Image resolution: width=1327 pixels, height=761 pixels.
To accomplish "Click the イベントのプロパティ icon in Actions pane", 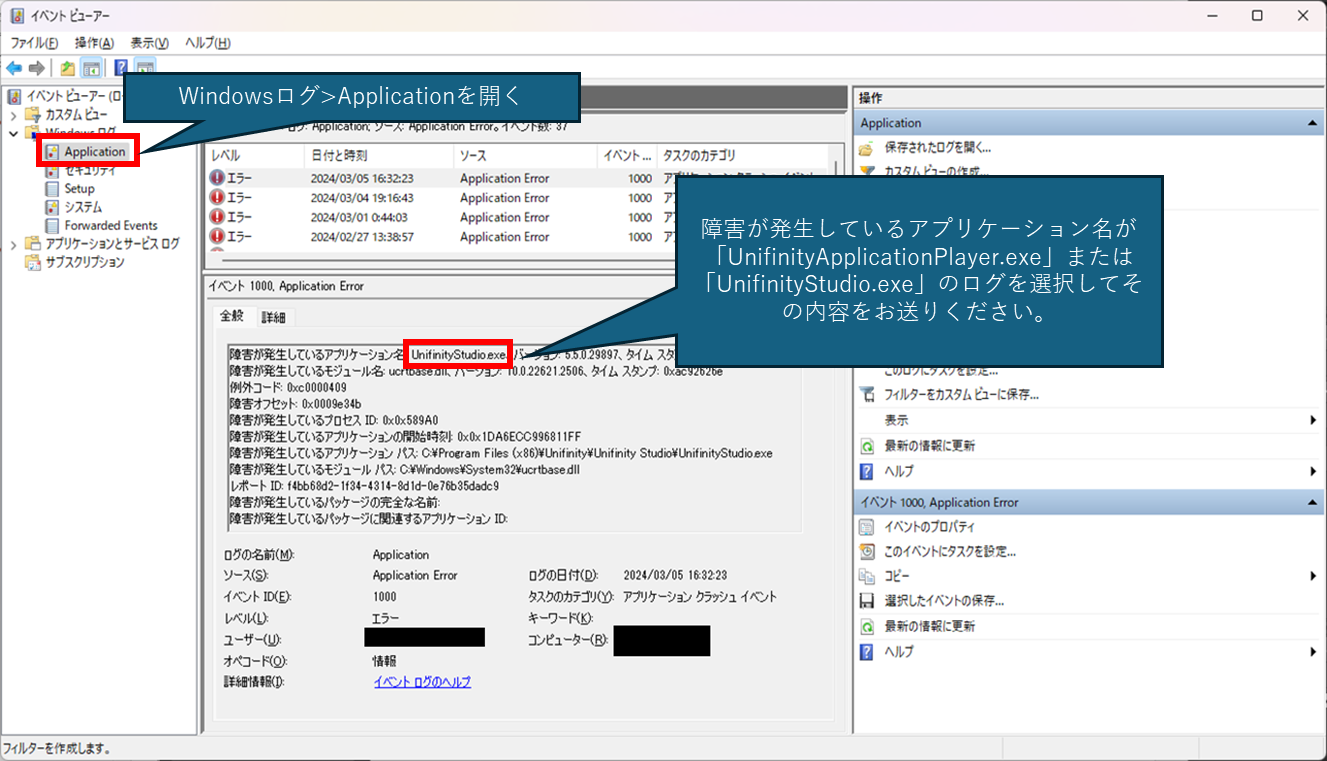I will click(867, 527).
